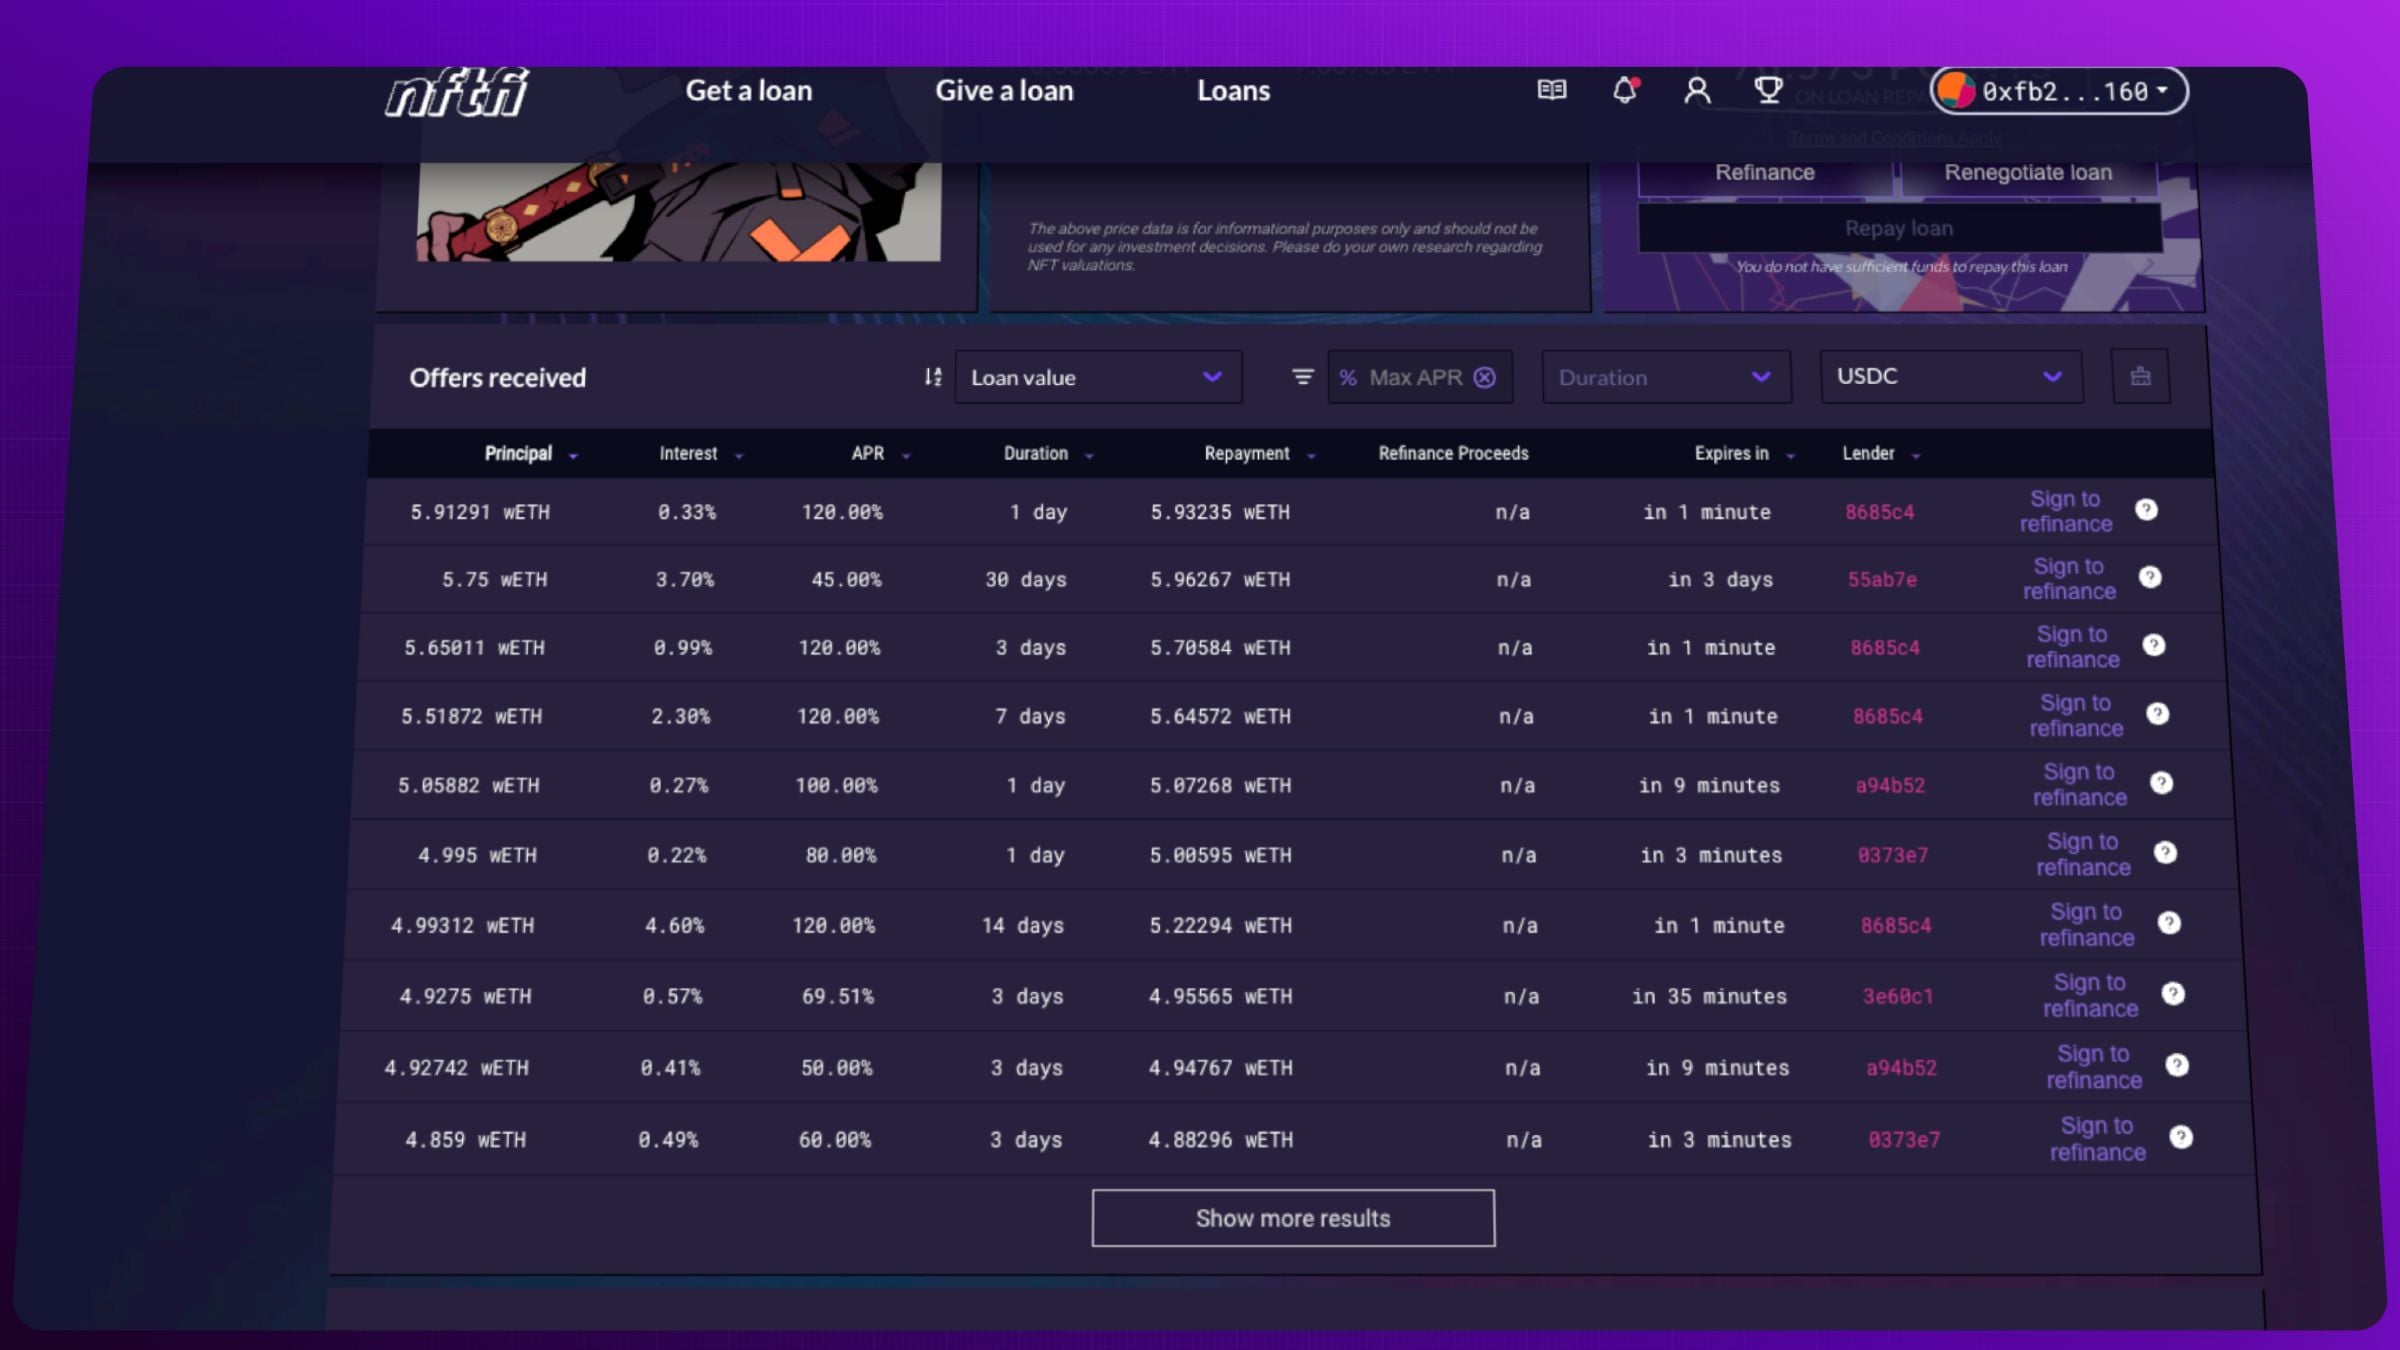The height and width of the screenshot is (1350, 2400).
Task: Click the NFT artwork thumbnail
Action: point(678,212)
